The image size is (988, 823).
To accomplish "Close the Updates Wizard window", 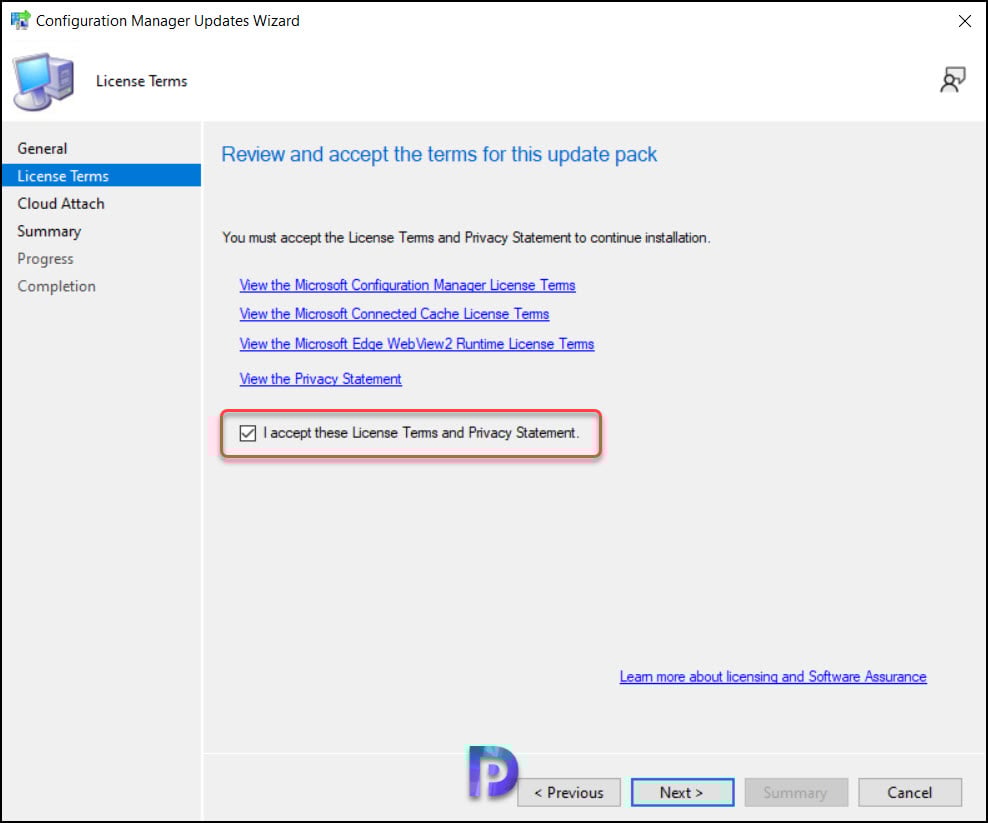I will [964, 21].
